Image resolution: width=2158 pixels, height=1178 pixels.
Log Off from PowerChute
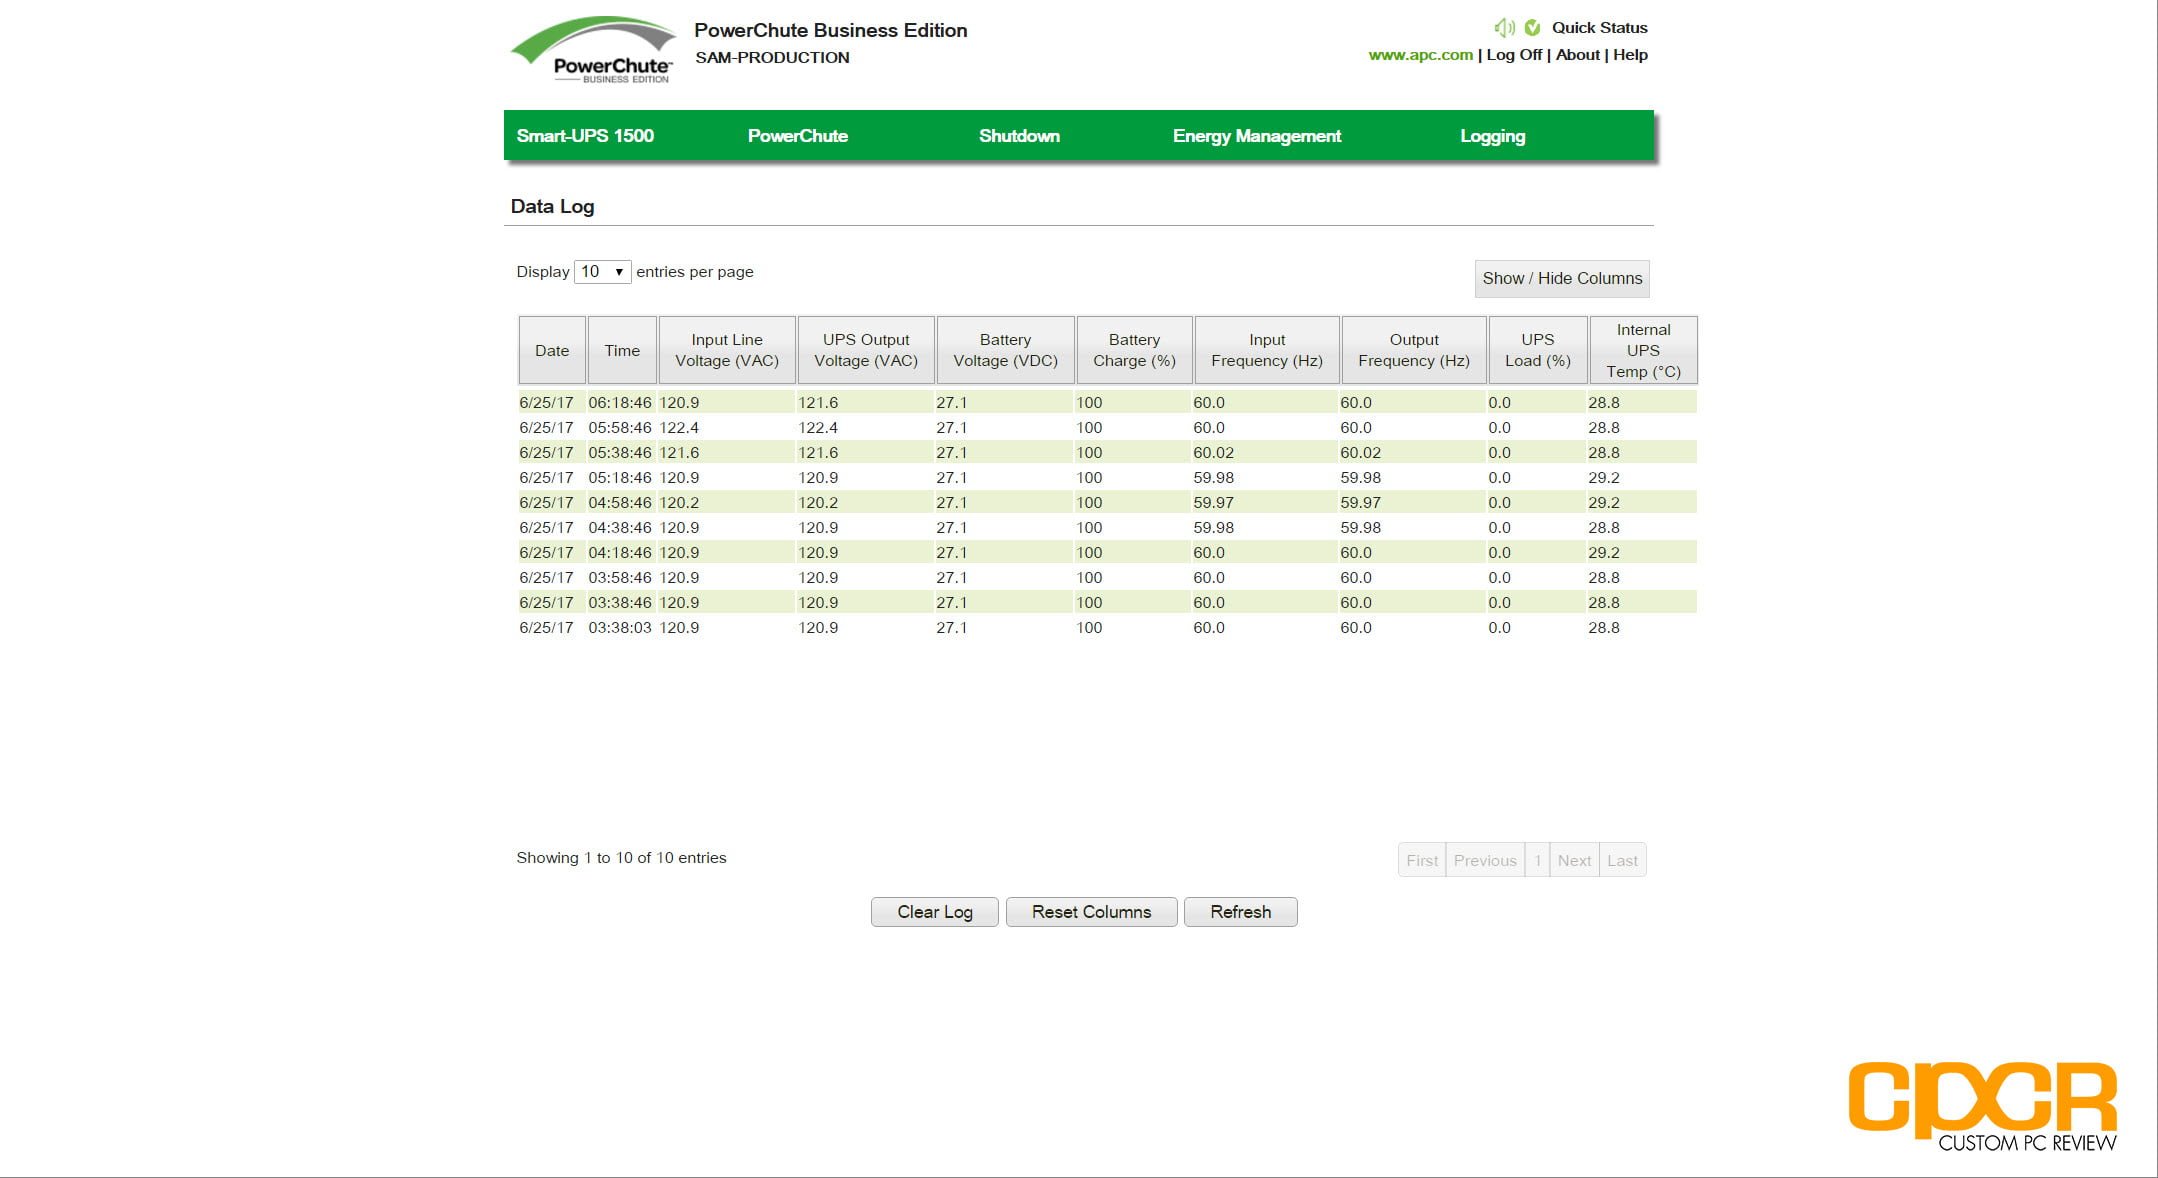click(1514, 55)
